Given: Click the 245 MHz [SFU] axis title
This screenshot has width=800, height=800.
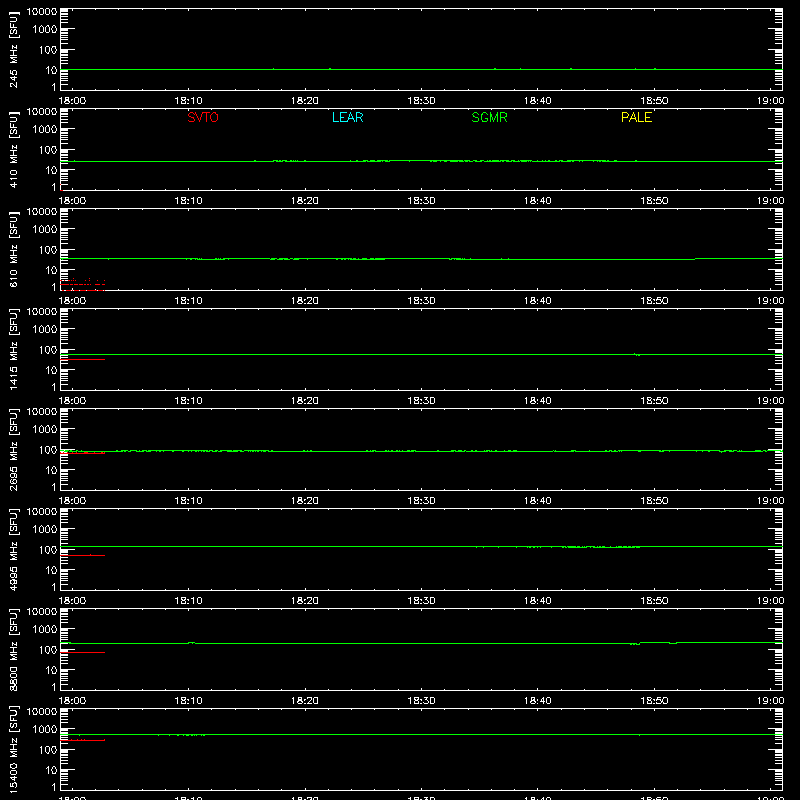Looking at the screenshot, I should 13,50.
